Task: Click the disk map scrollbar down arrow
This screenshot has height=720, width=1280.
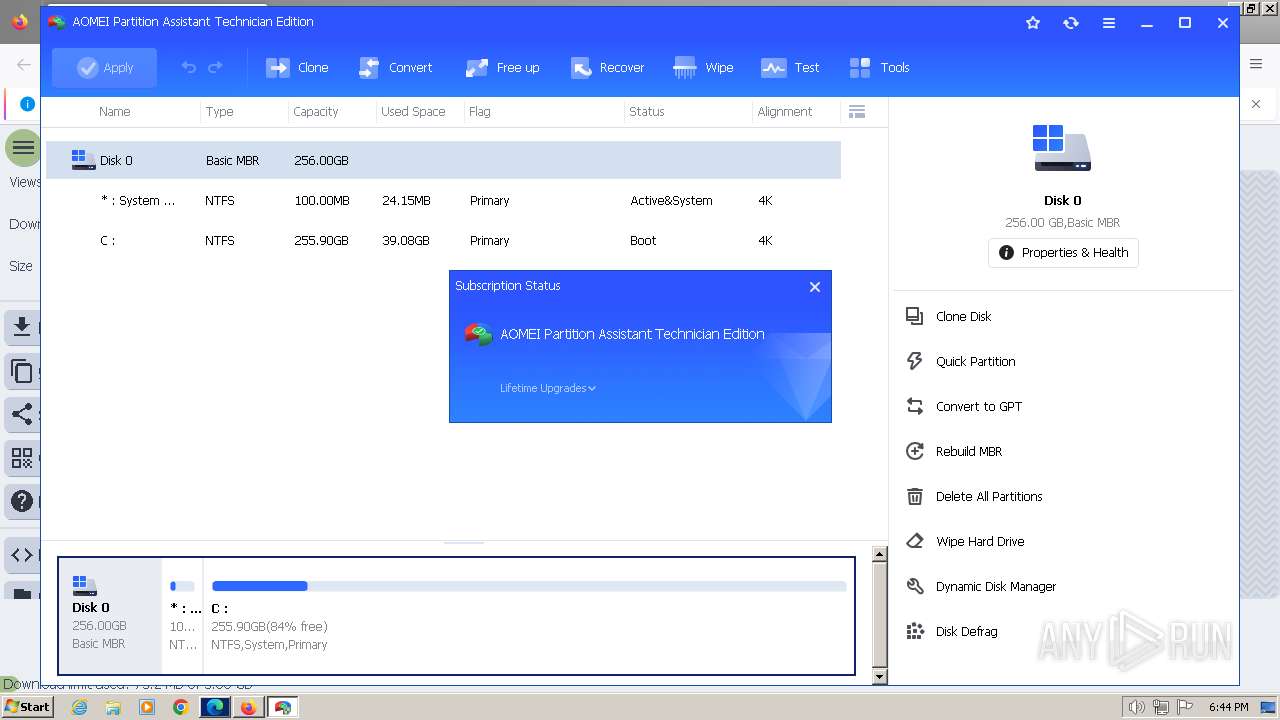Action: click(880, 677)
